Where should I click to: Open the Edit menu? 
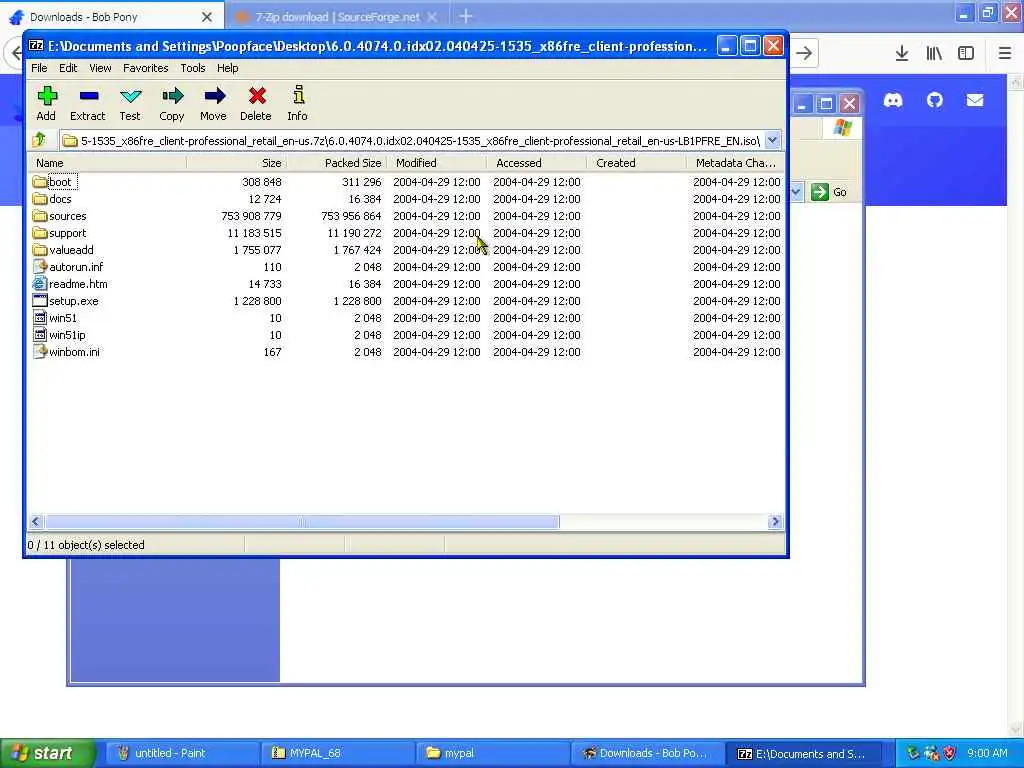68,68
